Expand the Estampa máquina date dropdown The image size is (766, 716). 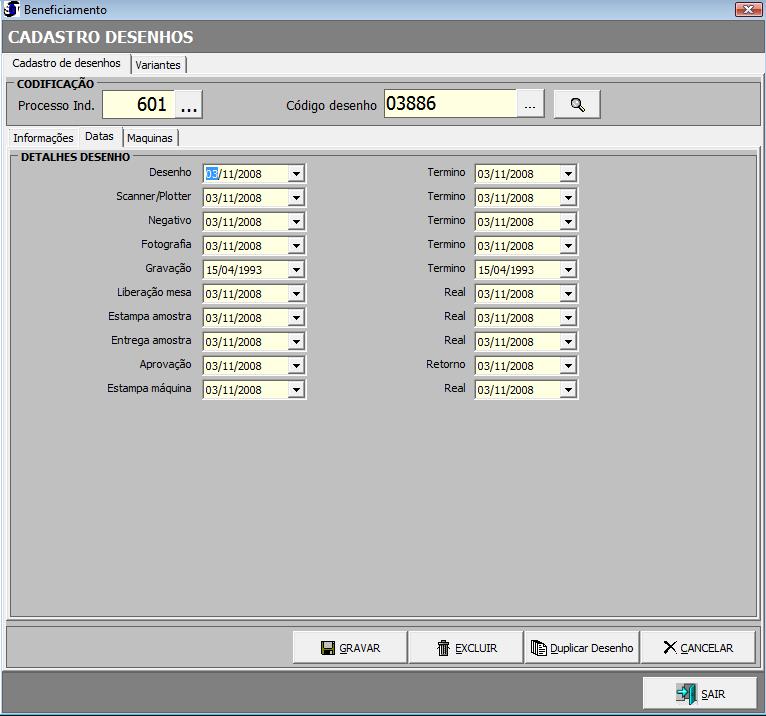[x=296, y=390]
